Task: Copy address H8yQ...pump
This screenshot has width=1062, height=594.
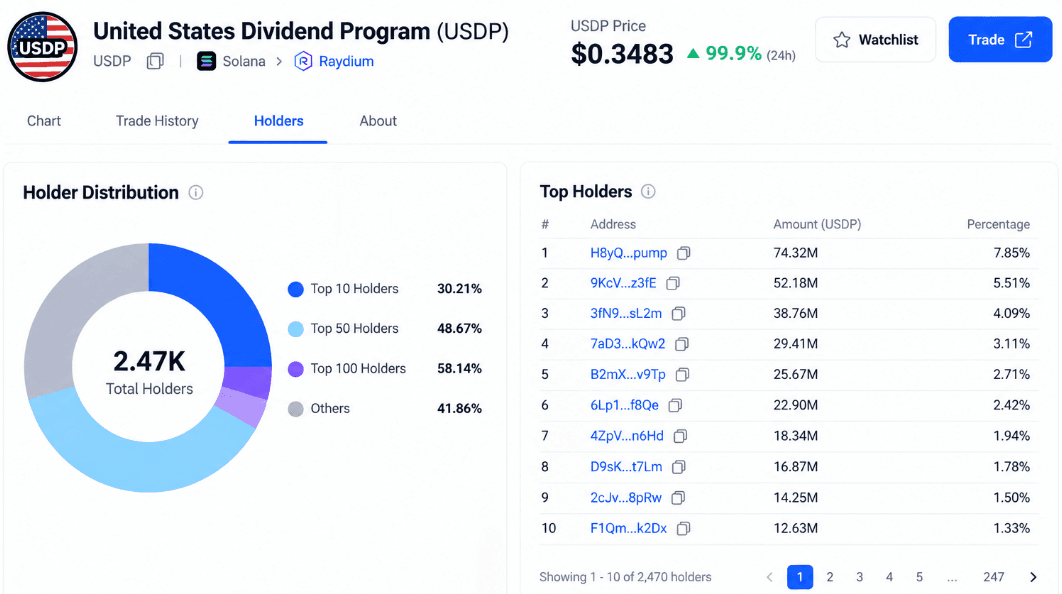Action: 683,253
